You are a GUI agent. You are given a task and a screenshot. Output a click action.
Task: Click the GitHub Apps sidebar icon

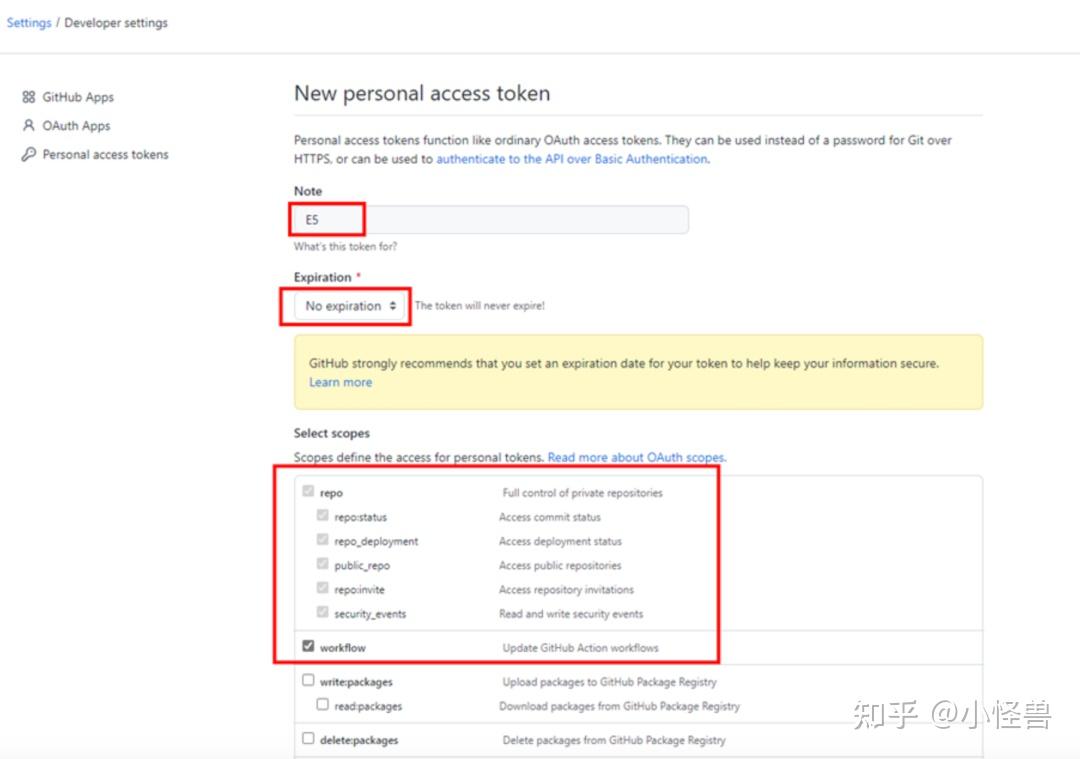28,98
